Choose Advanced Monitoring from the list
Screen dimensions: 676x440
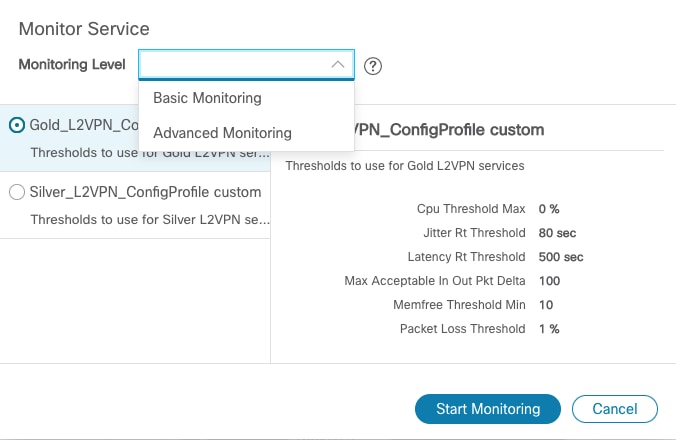[x=222, y=133]
